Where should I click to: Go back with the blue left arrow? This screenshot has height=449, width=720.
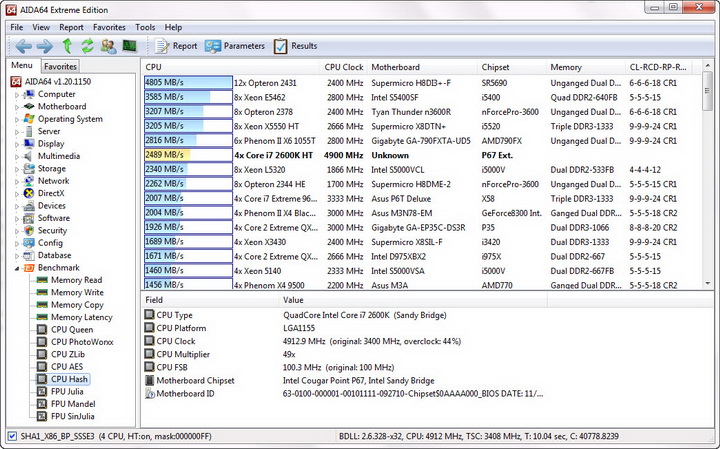tap(23, 46)
